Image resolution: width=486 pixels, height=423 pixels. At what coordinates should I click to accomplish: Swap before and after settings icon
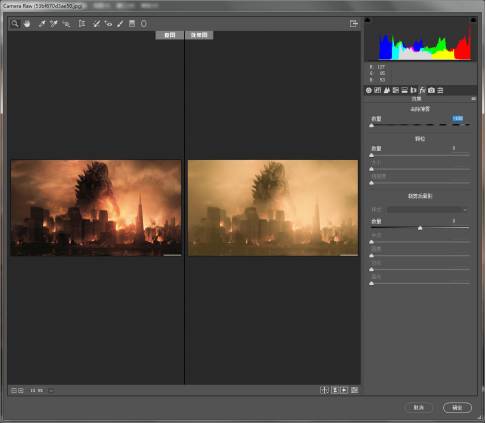click(x=335, y=390)
